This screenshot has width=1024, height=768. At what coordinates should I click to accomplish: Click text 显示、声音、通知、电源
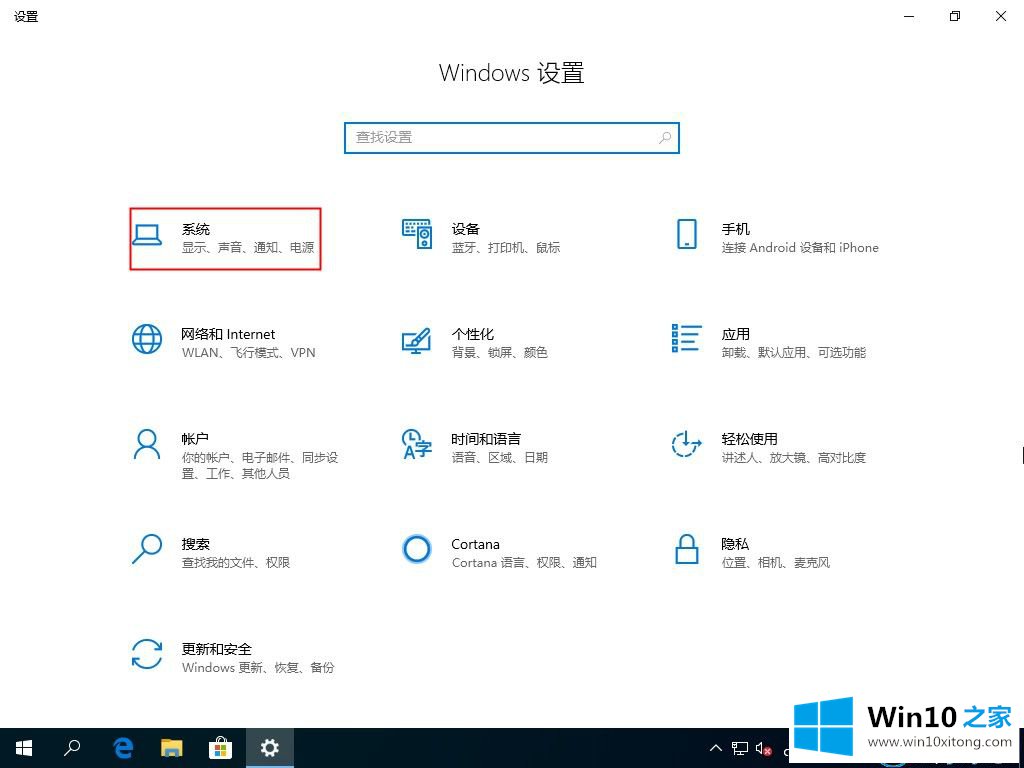[248, 248]
